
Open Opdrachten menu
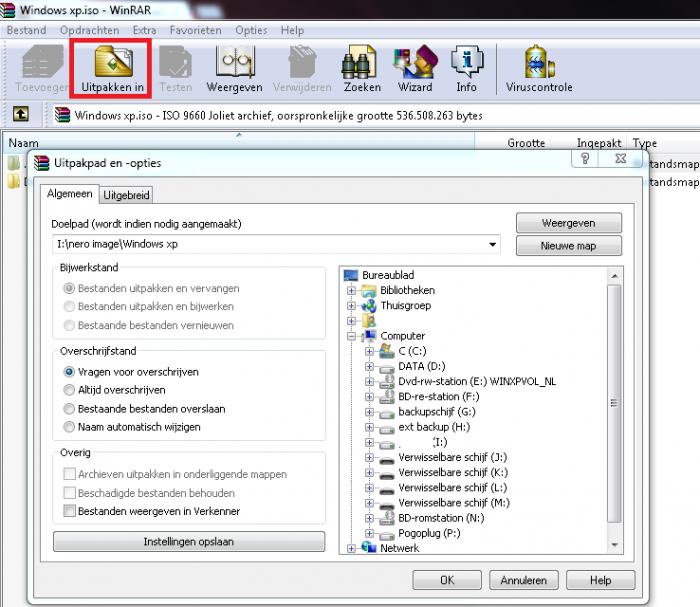(x=89, y=30)
